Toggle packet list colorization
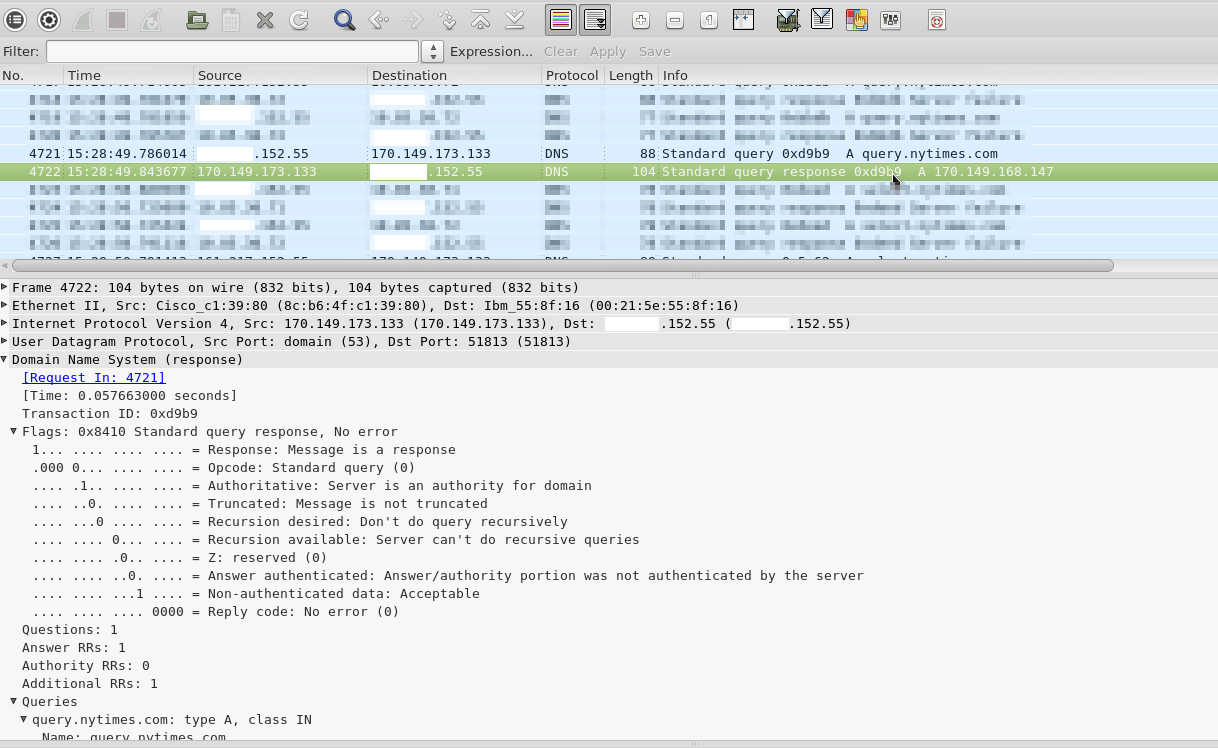 [x=561, y=19]
